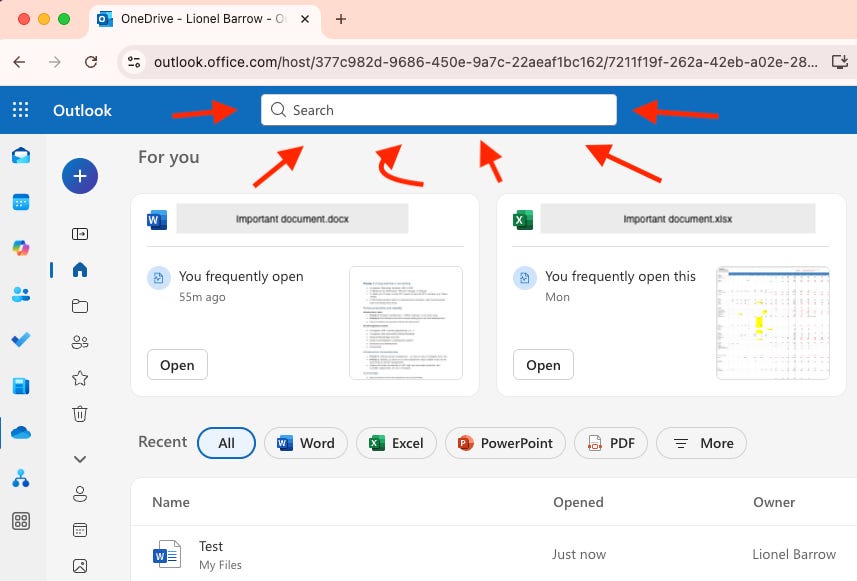The height and width of the screenshot is (581, 857).
Task: Open the My files folder view
Action: click(80, 306)
